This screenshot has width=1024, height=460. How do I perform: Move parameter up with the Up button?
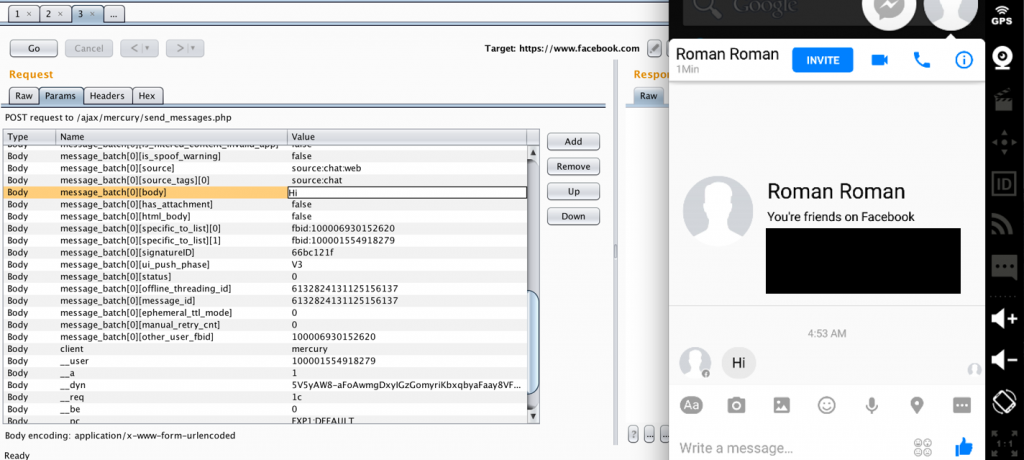pyautogui.click(x=573, y=191)
